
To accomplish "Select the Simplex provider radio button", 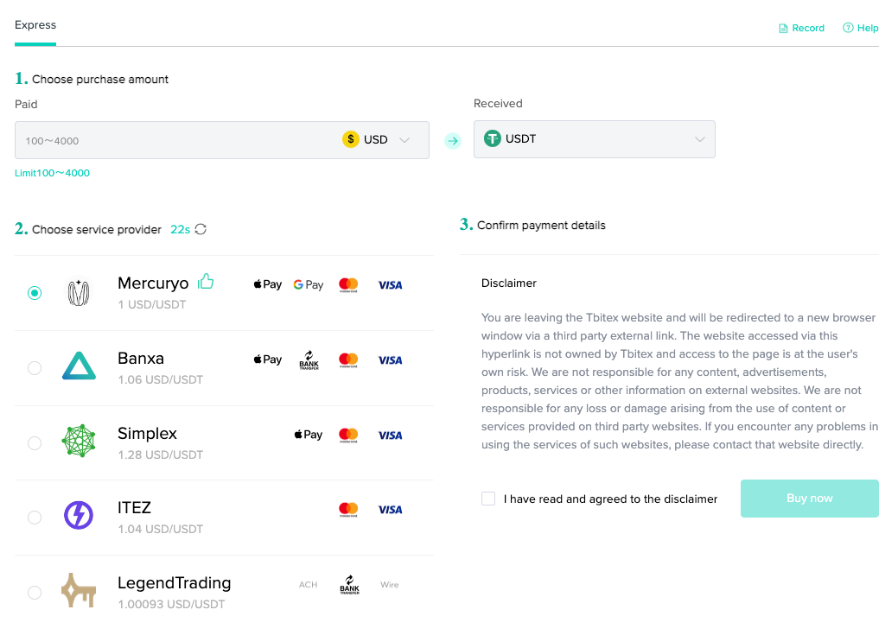I will (34, 442).
